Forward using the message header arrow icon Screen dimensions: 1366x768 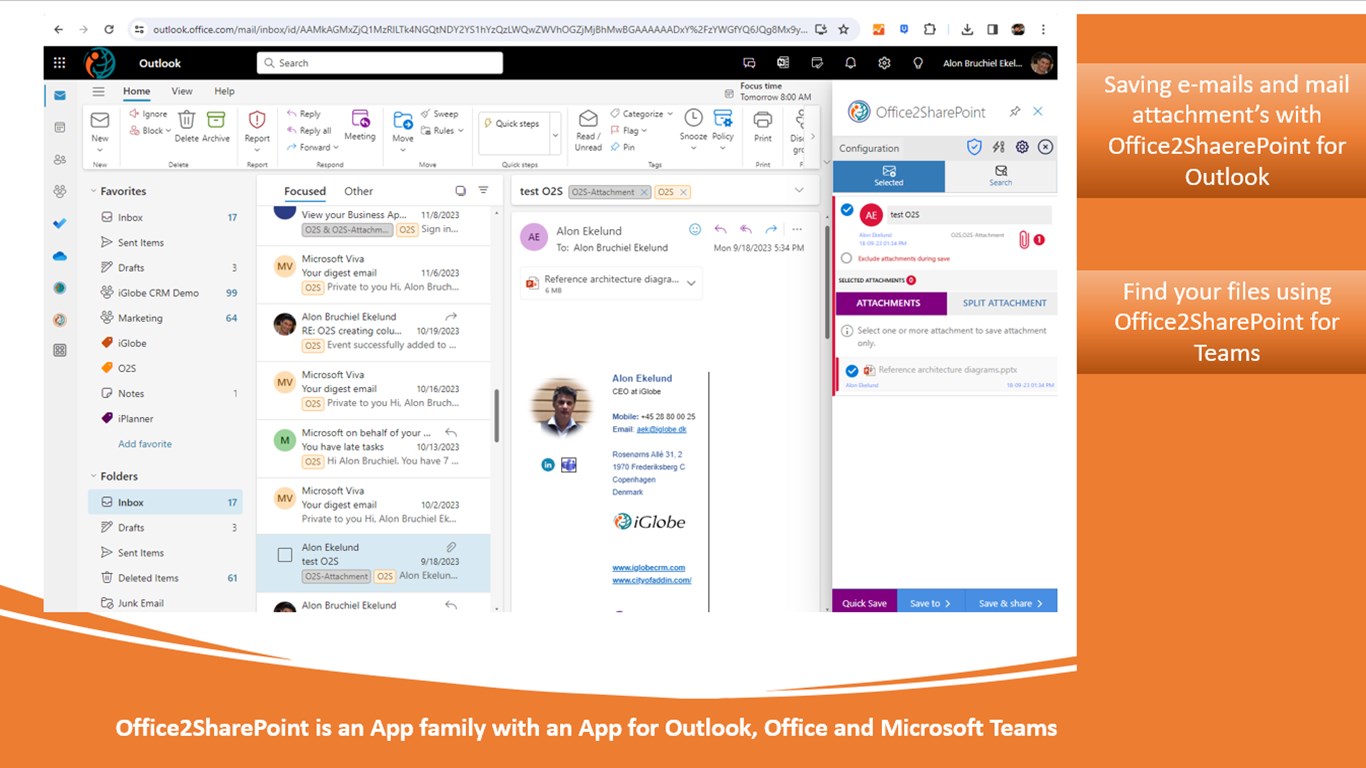click(771, 230)
